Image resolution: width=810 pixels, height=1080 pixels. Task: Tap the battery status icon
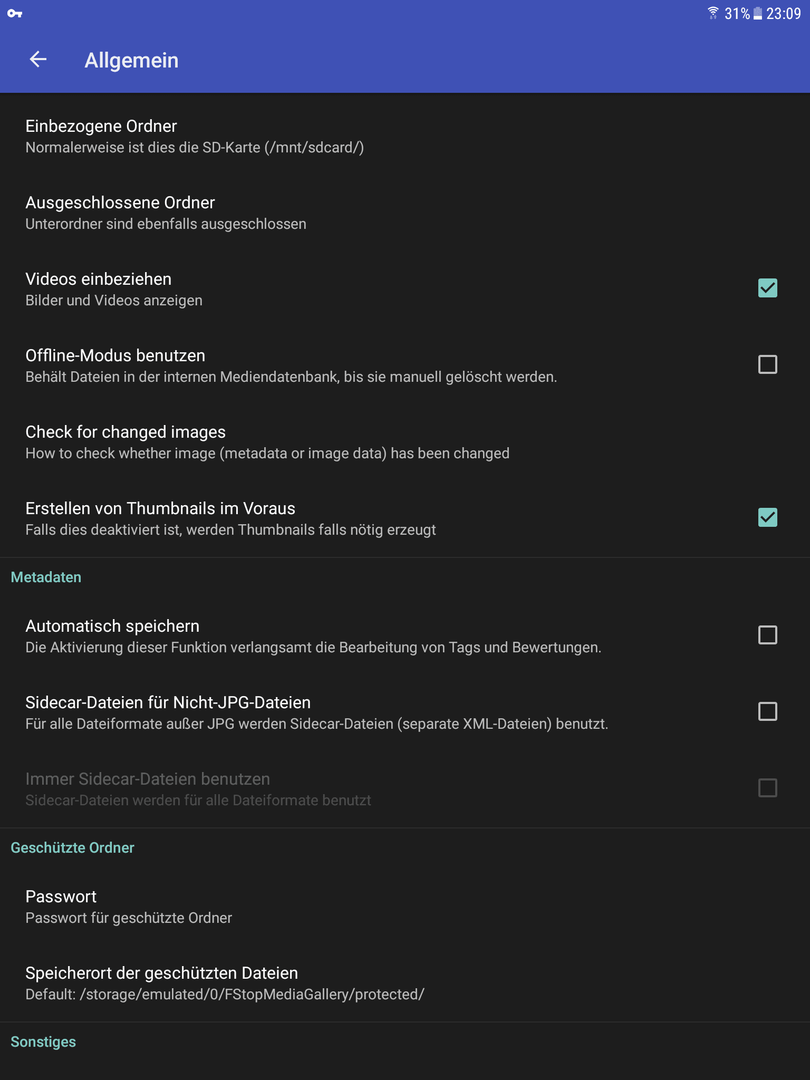click(x=758, y=13)
